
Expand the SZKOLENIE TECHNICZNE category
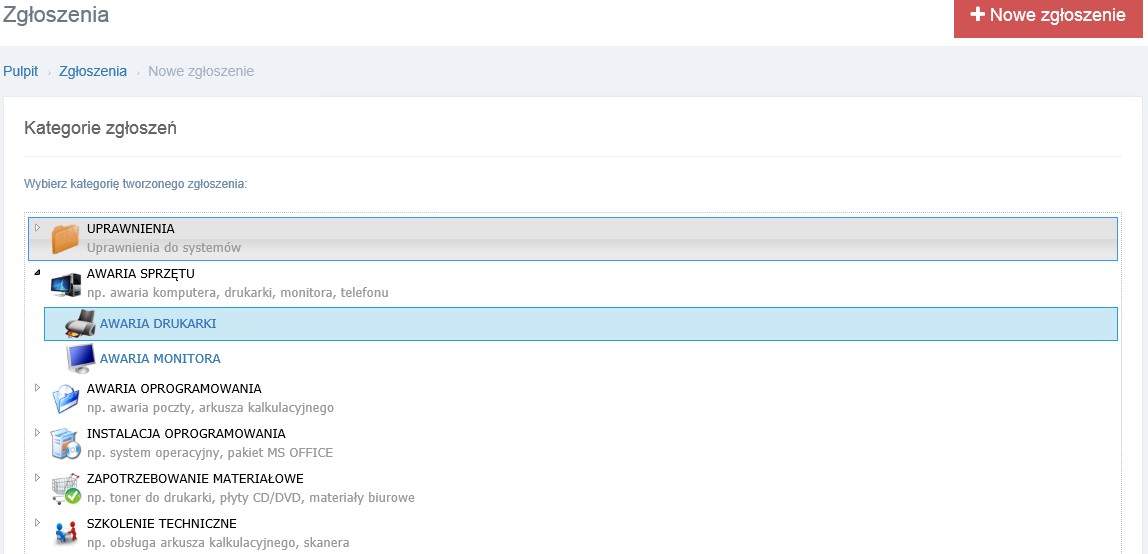click(37, 523)
